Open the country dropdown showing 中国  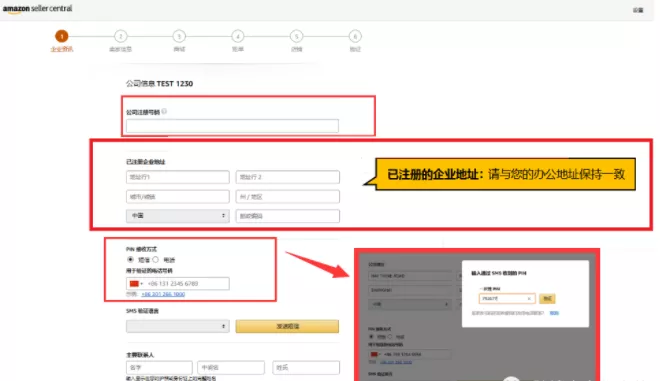pyautogui.click(x=178, y=216)
